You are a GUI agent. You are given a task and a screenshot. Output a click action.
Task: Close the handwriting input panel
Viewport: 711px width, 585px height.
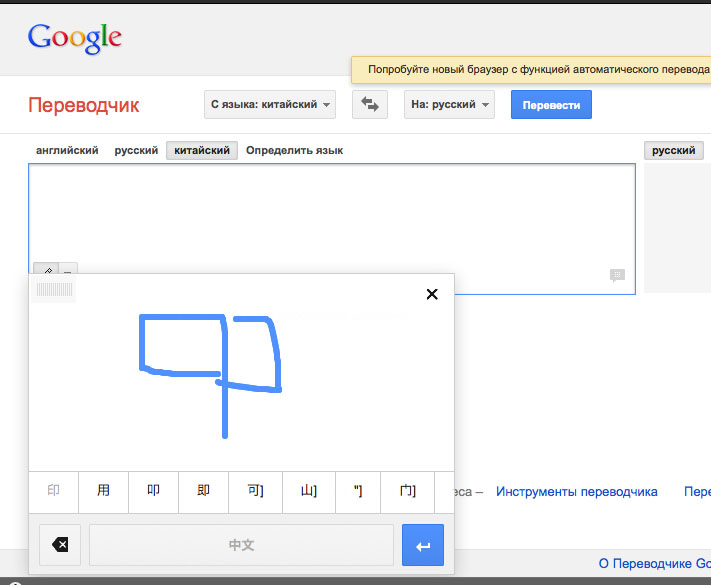(432, 294)
